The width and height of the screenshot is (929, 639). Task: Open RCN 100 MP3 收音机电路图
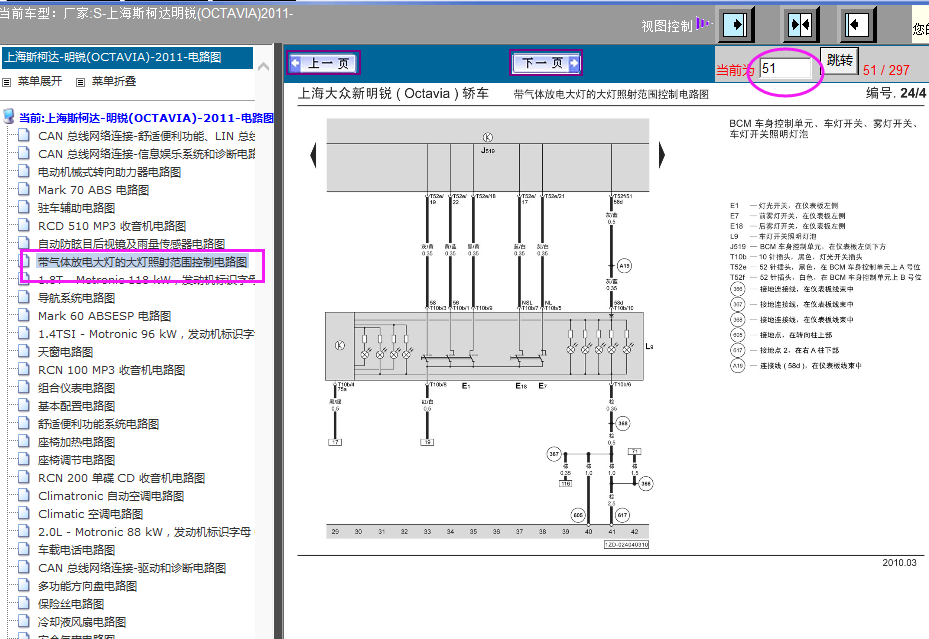[x=112, y=370]
